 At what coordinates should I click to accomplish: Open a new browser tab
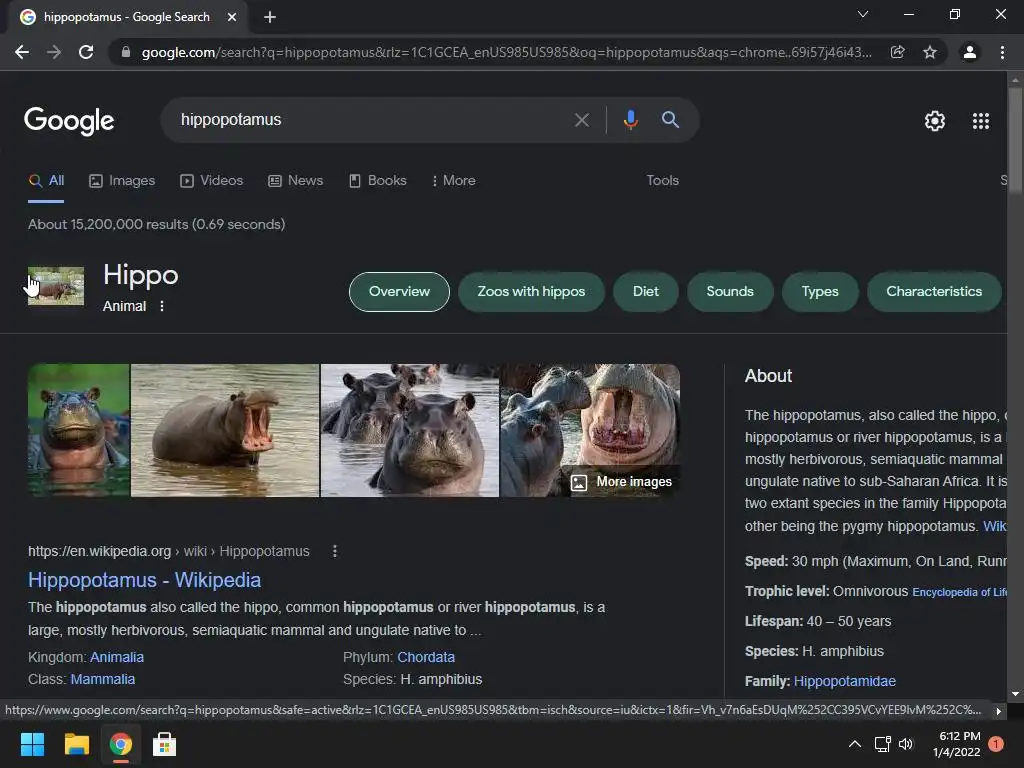(x=270, y=17)
